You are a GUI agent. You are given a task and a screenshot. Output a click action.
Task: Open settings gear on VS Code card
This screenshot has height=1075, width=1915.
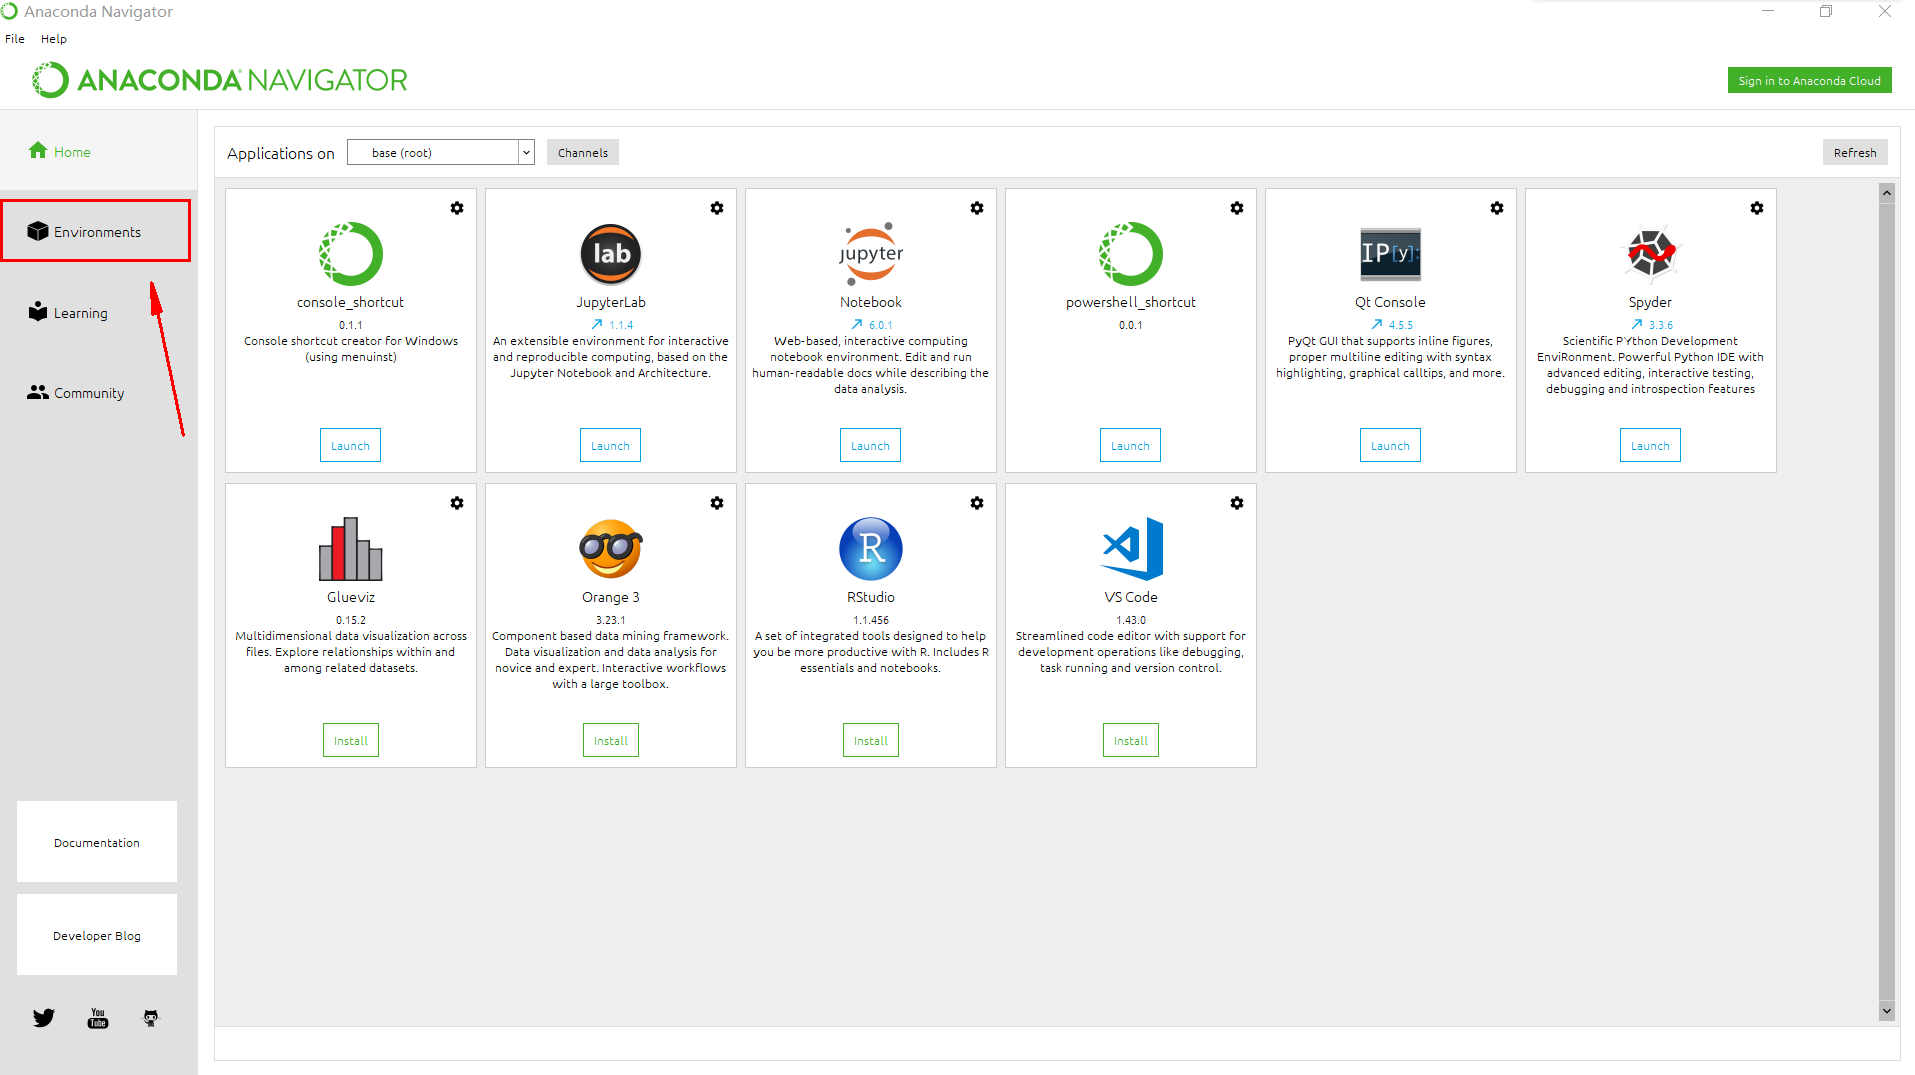tap(1237, 503)
